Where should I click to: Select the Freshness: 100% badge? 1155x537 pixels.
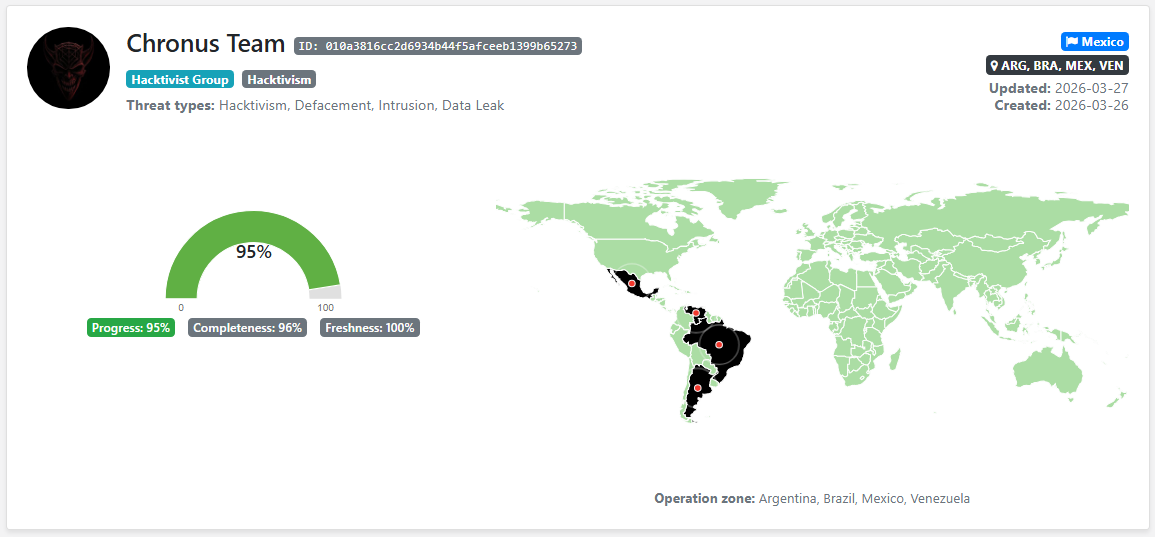point(369,328)
